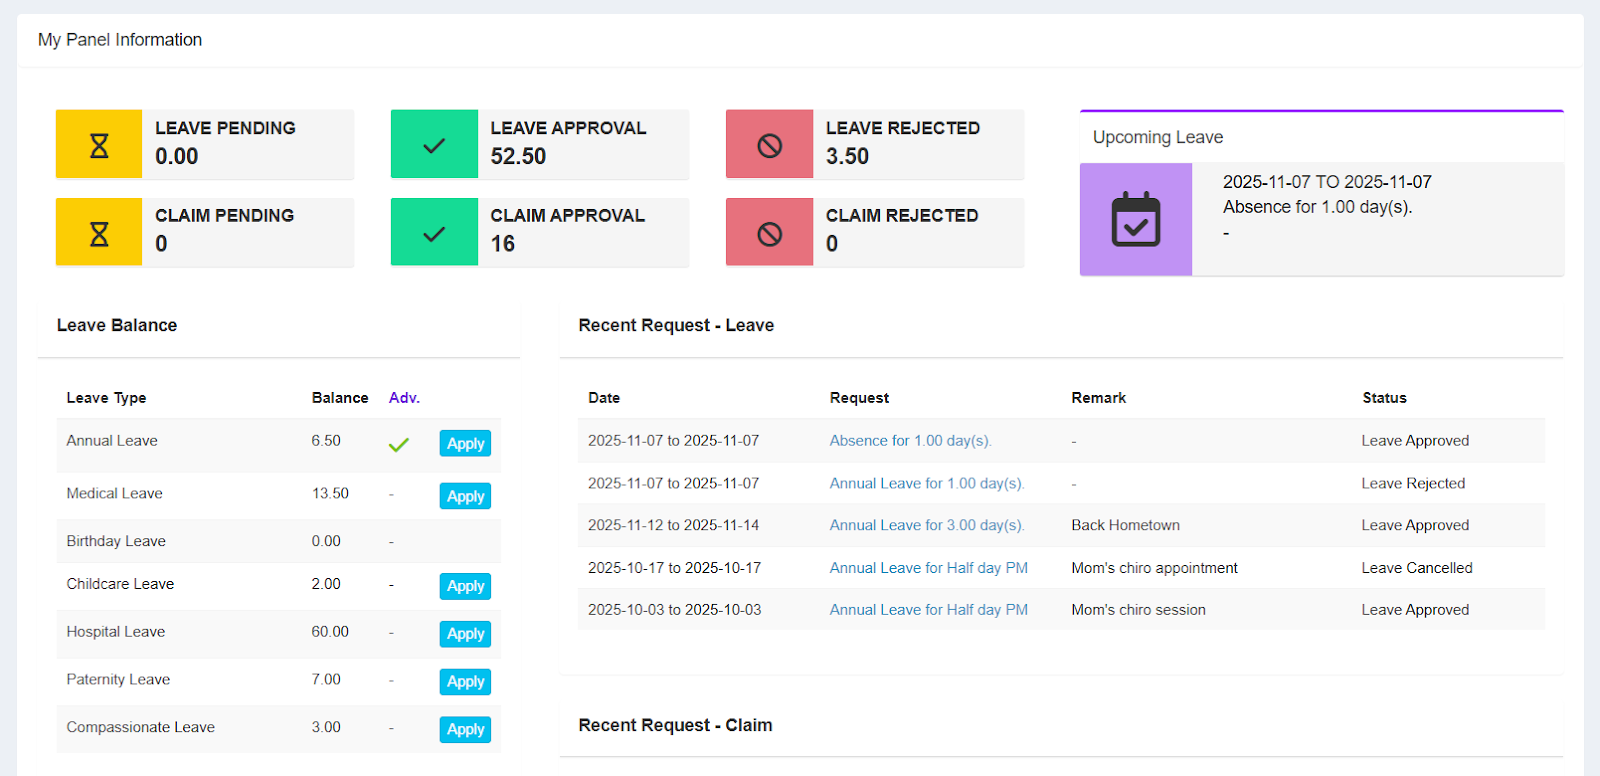The width and height of the screenshot is (1600, 776).
Task: Open the Annual Leave for 3.00 day(s) request
Action: tap(926, 526)
